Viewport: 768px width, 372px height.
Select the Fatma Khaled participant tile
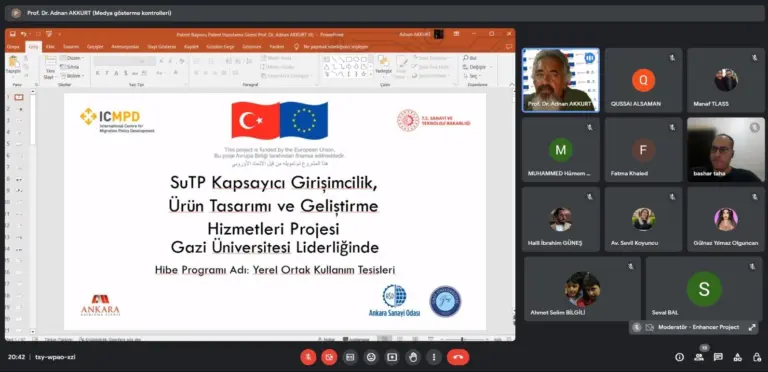click(x=643, y=150)
